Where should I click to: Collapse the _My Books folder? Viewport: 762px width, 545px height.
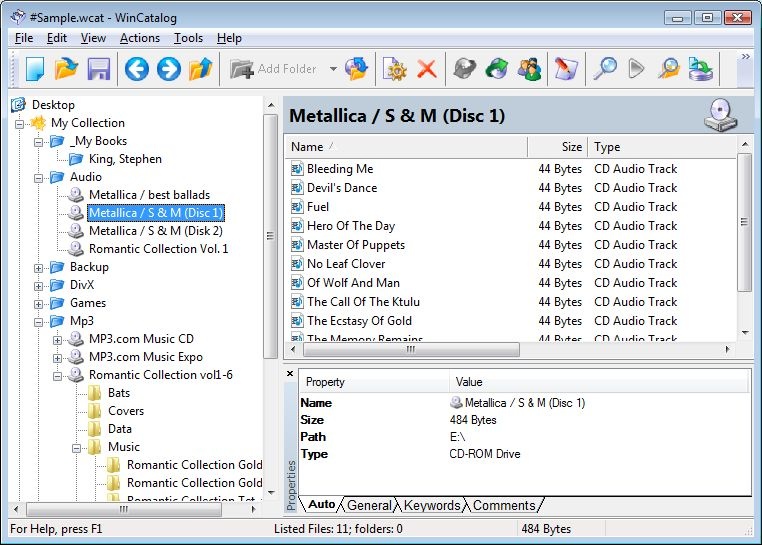tap(38, 142)
